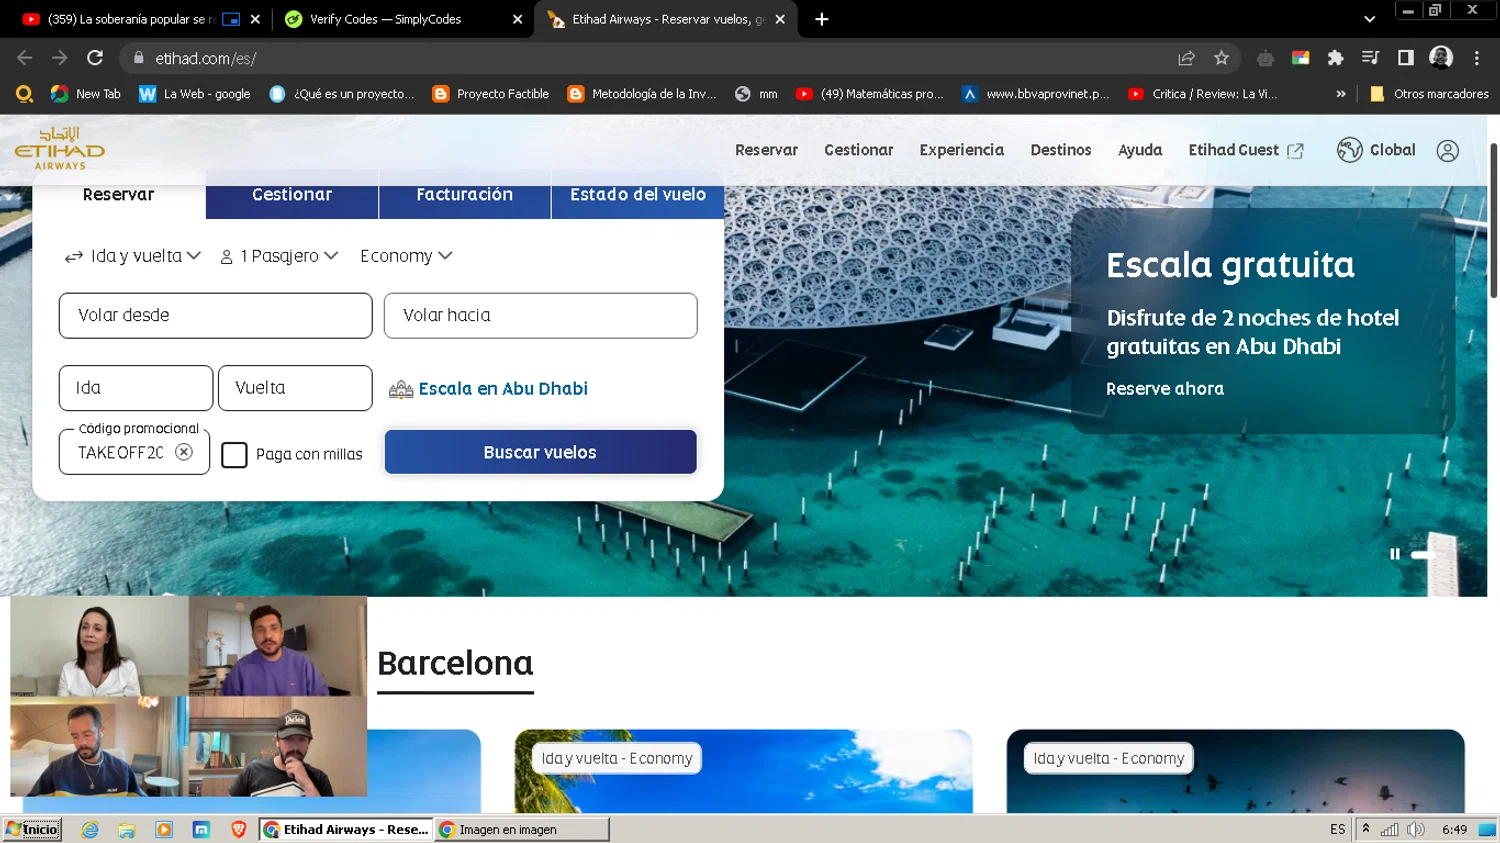Switch to Imagen en imagen taskbar window
Image resolution: width=1500 pixels, height=843 pixels.
tap(522, 829)
